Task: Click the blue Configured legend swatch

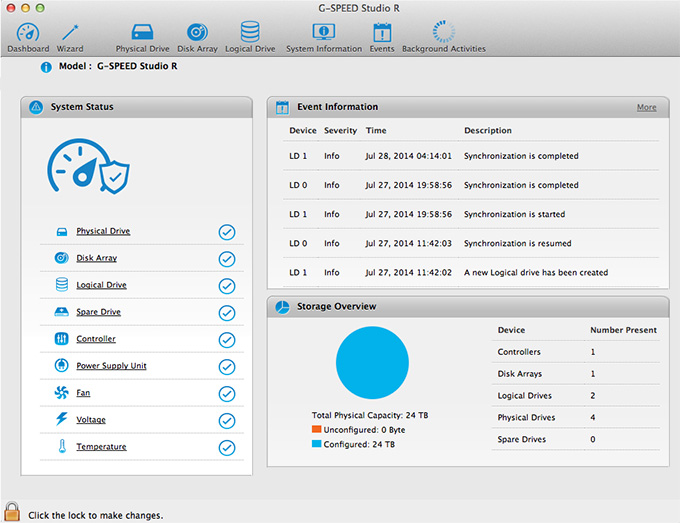Action: (x=316, y=444)
